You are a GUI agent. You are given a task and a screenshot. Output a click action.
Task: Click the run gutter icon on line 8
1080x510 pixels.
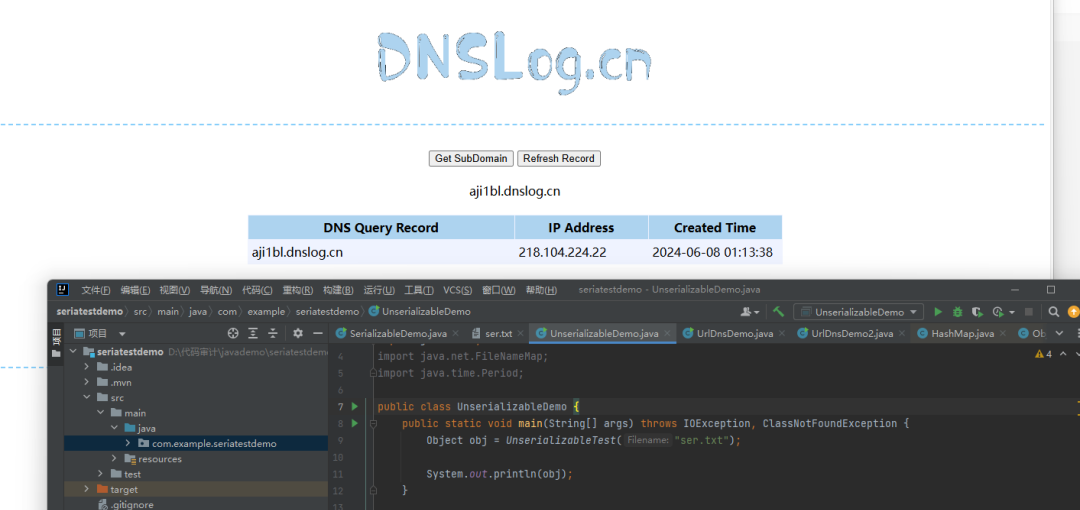pyautogui.click(x=355, y=423)
